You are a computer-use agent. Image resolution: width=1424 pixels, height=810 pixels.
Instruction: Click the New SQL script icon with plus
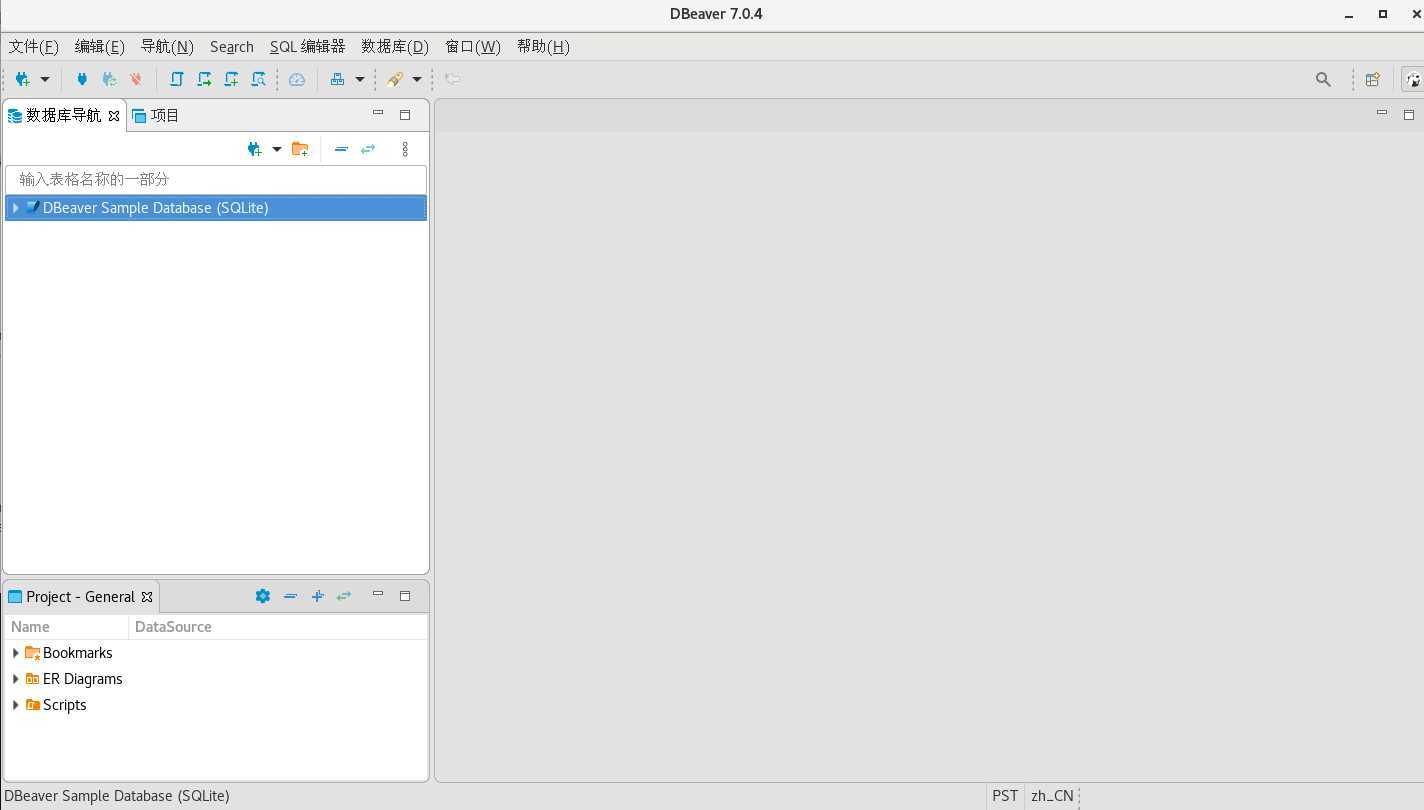click(231, 79)
